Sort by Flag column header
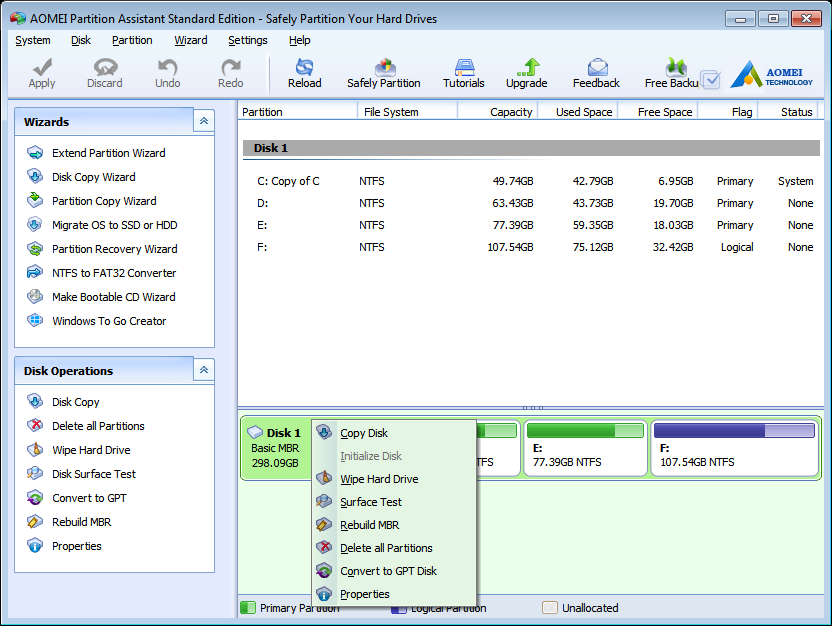The width and height of the screenshot is (832, 626). pos(727,112)
